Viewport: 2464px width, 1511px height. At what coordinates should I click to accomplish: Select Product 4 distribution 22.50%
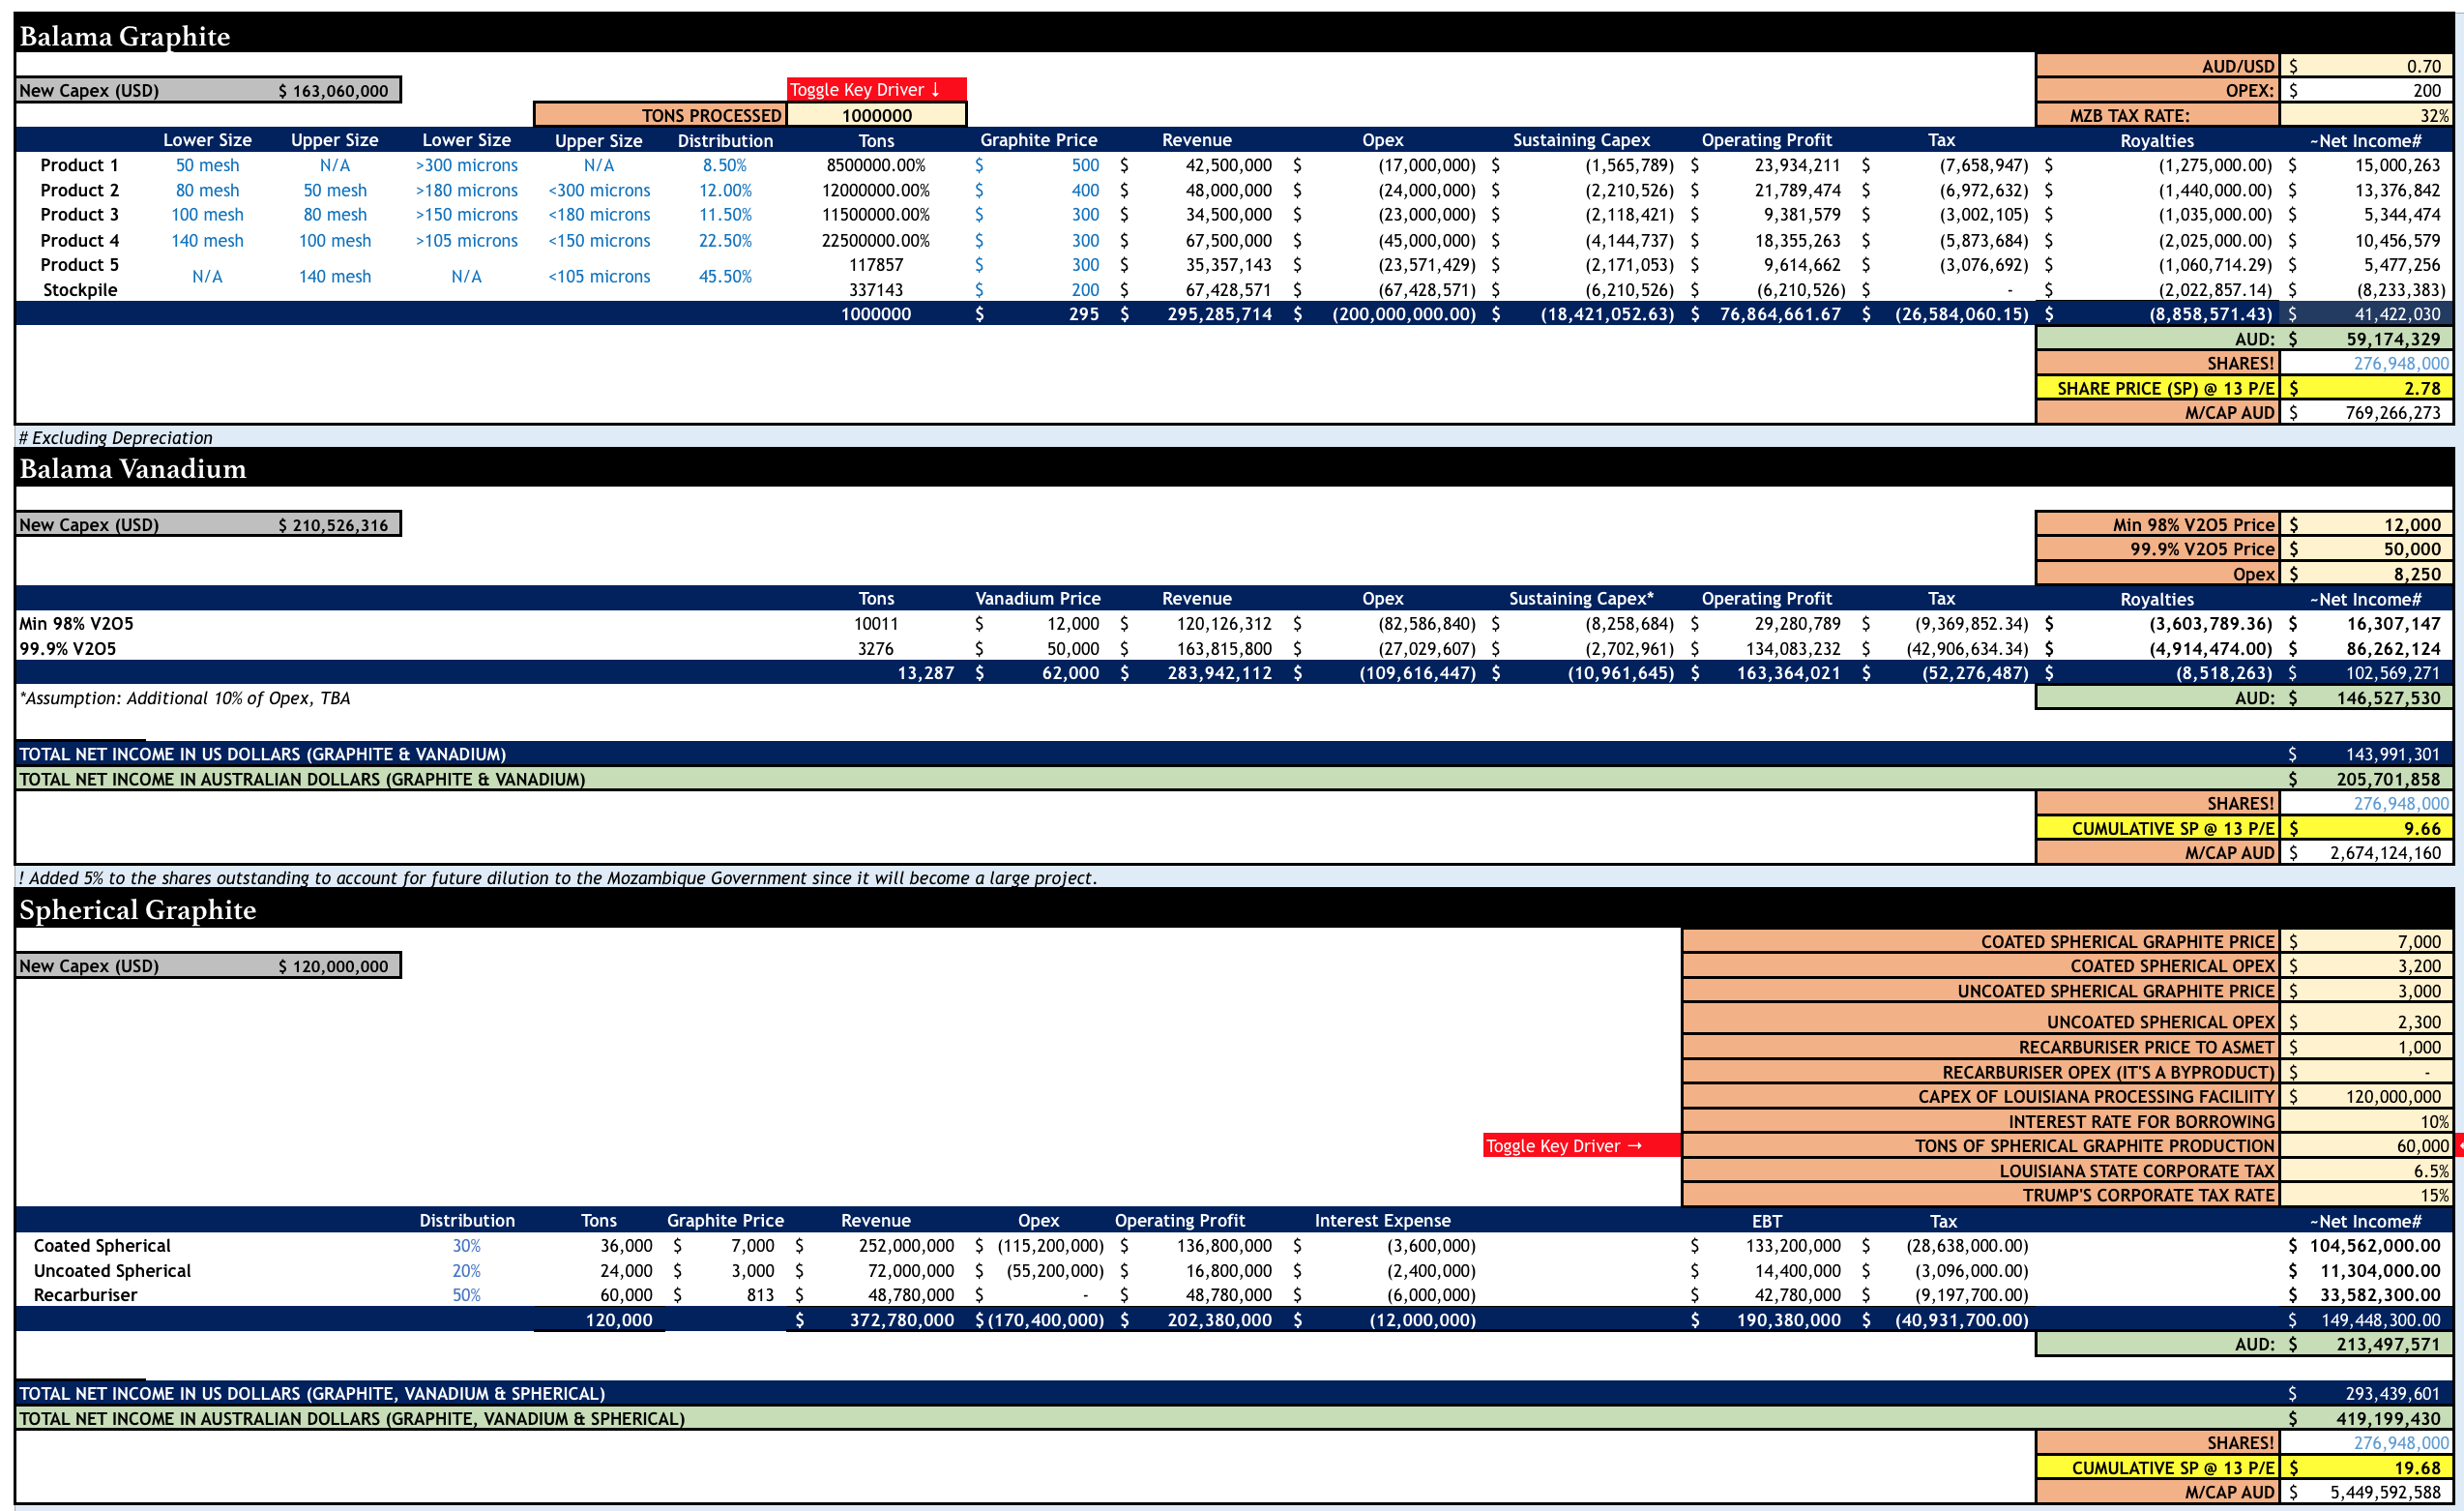pos(724,240)
